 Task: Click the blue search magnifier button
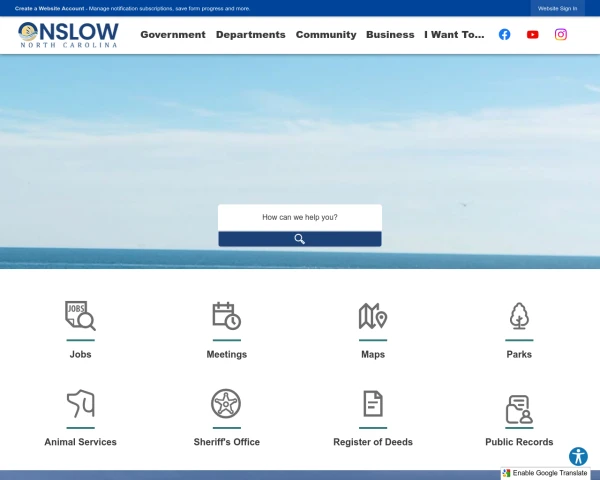tap(300, 239)
